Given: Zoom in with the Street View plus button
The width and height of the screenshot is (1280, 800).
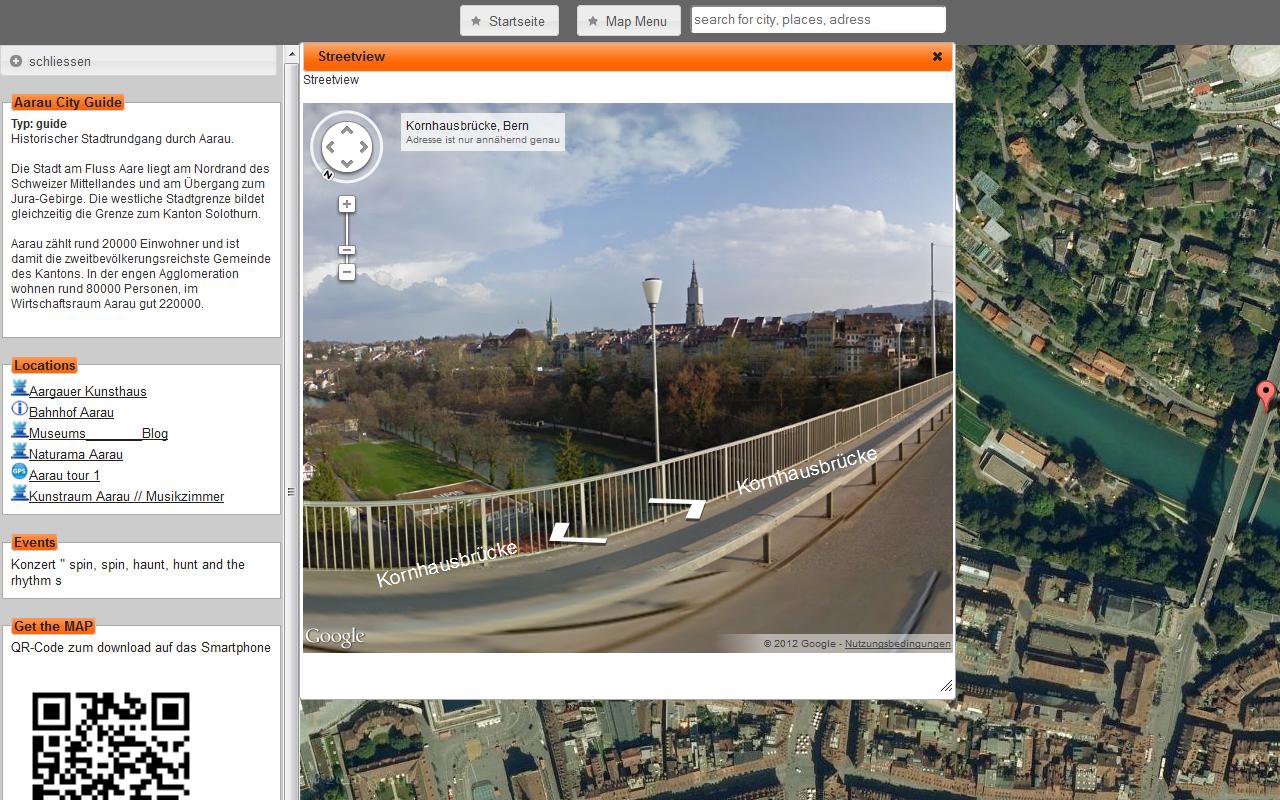Looking at the screenshot, I should [347, 204].
